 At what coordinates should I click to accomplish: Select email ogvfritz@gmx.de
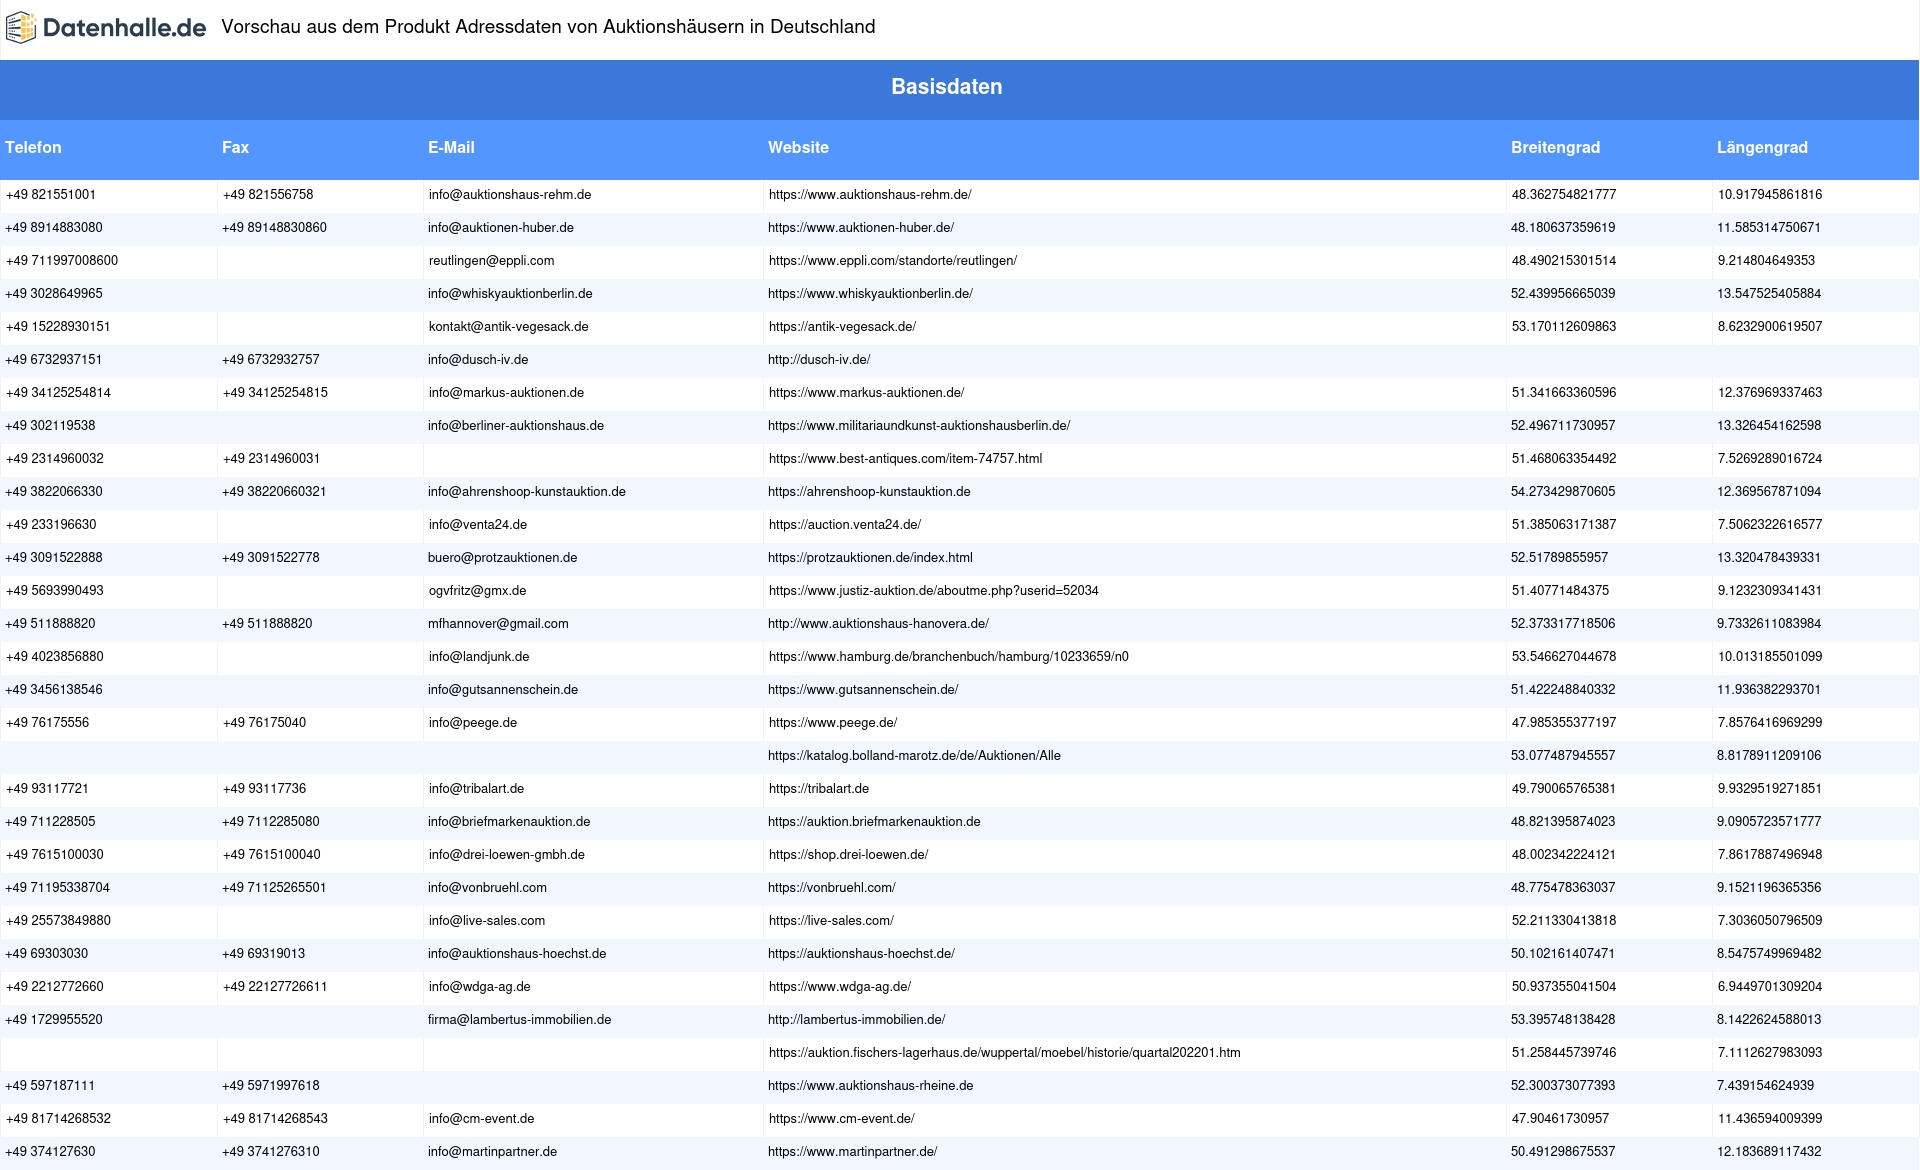pos(478,591)
